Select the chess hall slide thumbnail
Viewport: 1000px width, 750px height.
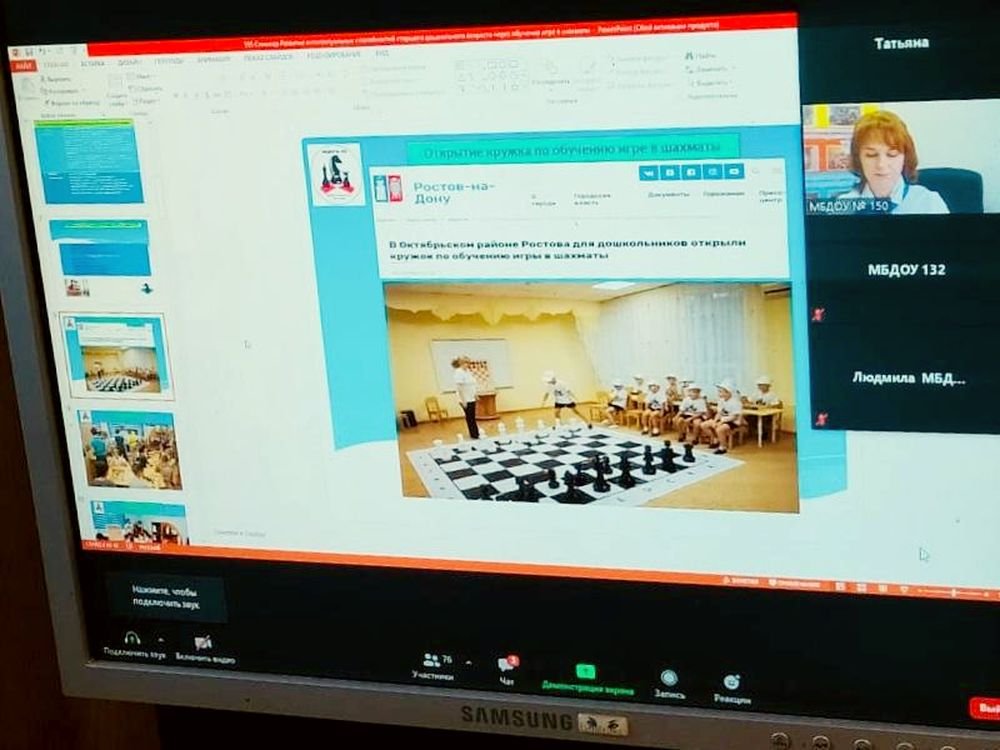(x=114, y=356)
